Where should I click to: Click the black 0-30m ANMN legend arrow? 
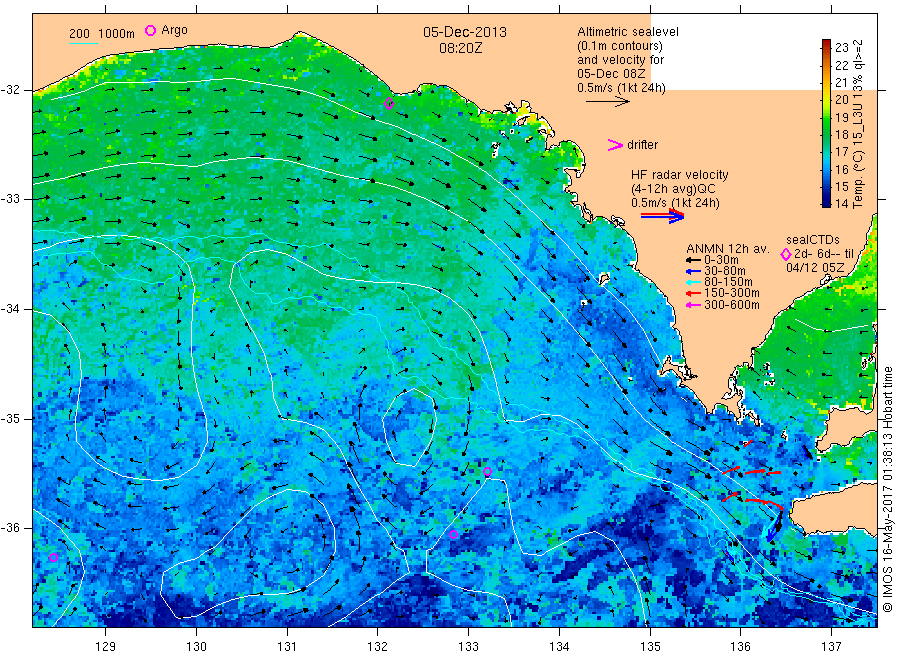click(694, 260)
